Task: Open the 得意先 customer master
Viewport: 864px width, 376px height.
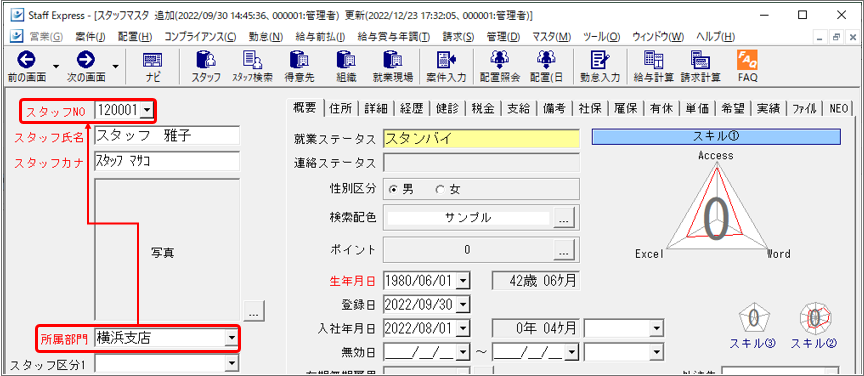Action: [299, 67]
